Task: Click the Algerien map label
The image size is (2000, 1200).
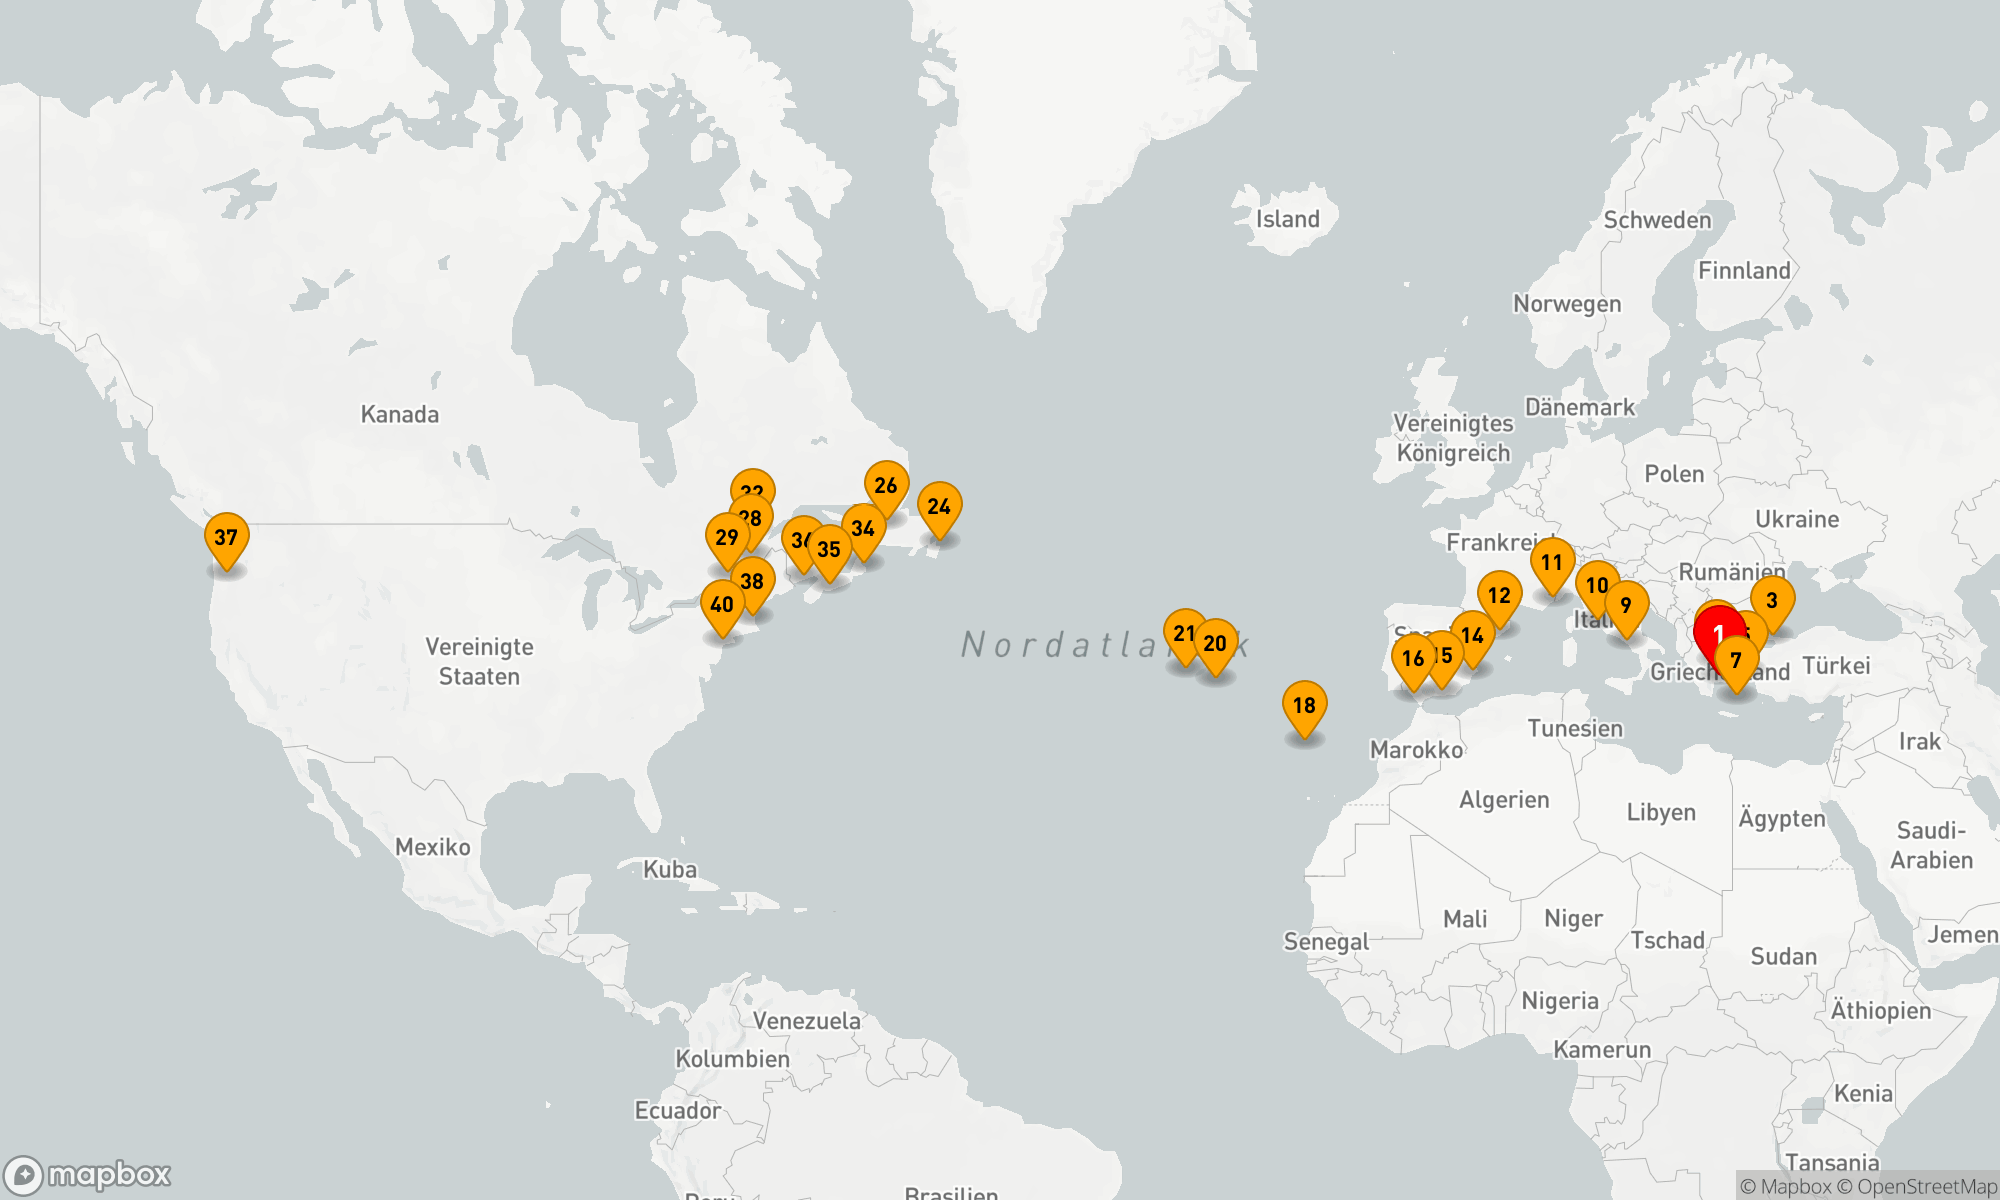Action: 1504,800
